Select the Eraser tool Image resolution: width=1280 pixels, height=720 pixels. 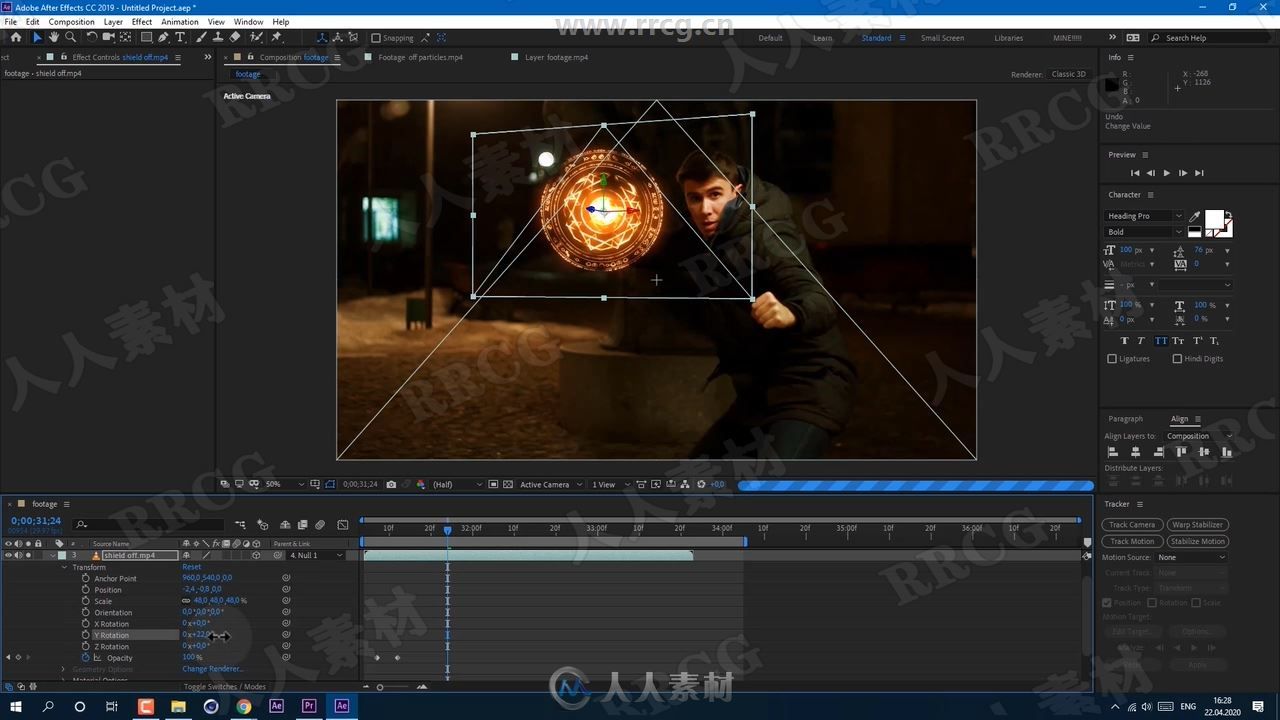tap(234, 37)
